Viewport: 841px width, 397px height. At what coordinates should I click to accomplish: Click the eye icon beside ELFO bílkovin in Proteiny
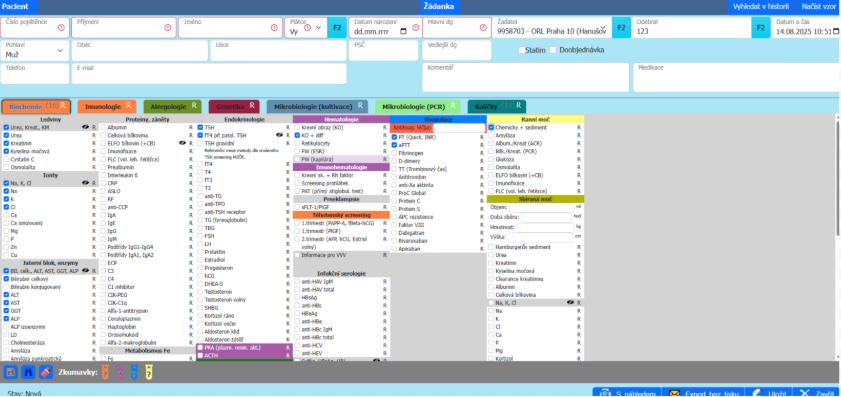point(182,143)
